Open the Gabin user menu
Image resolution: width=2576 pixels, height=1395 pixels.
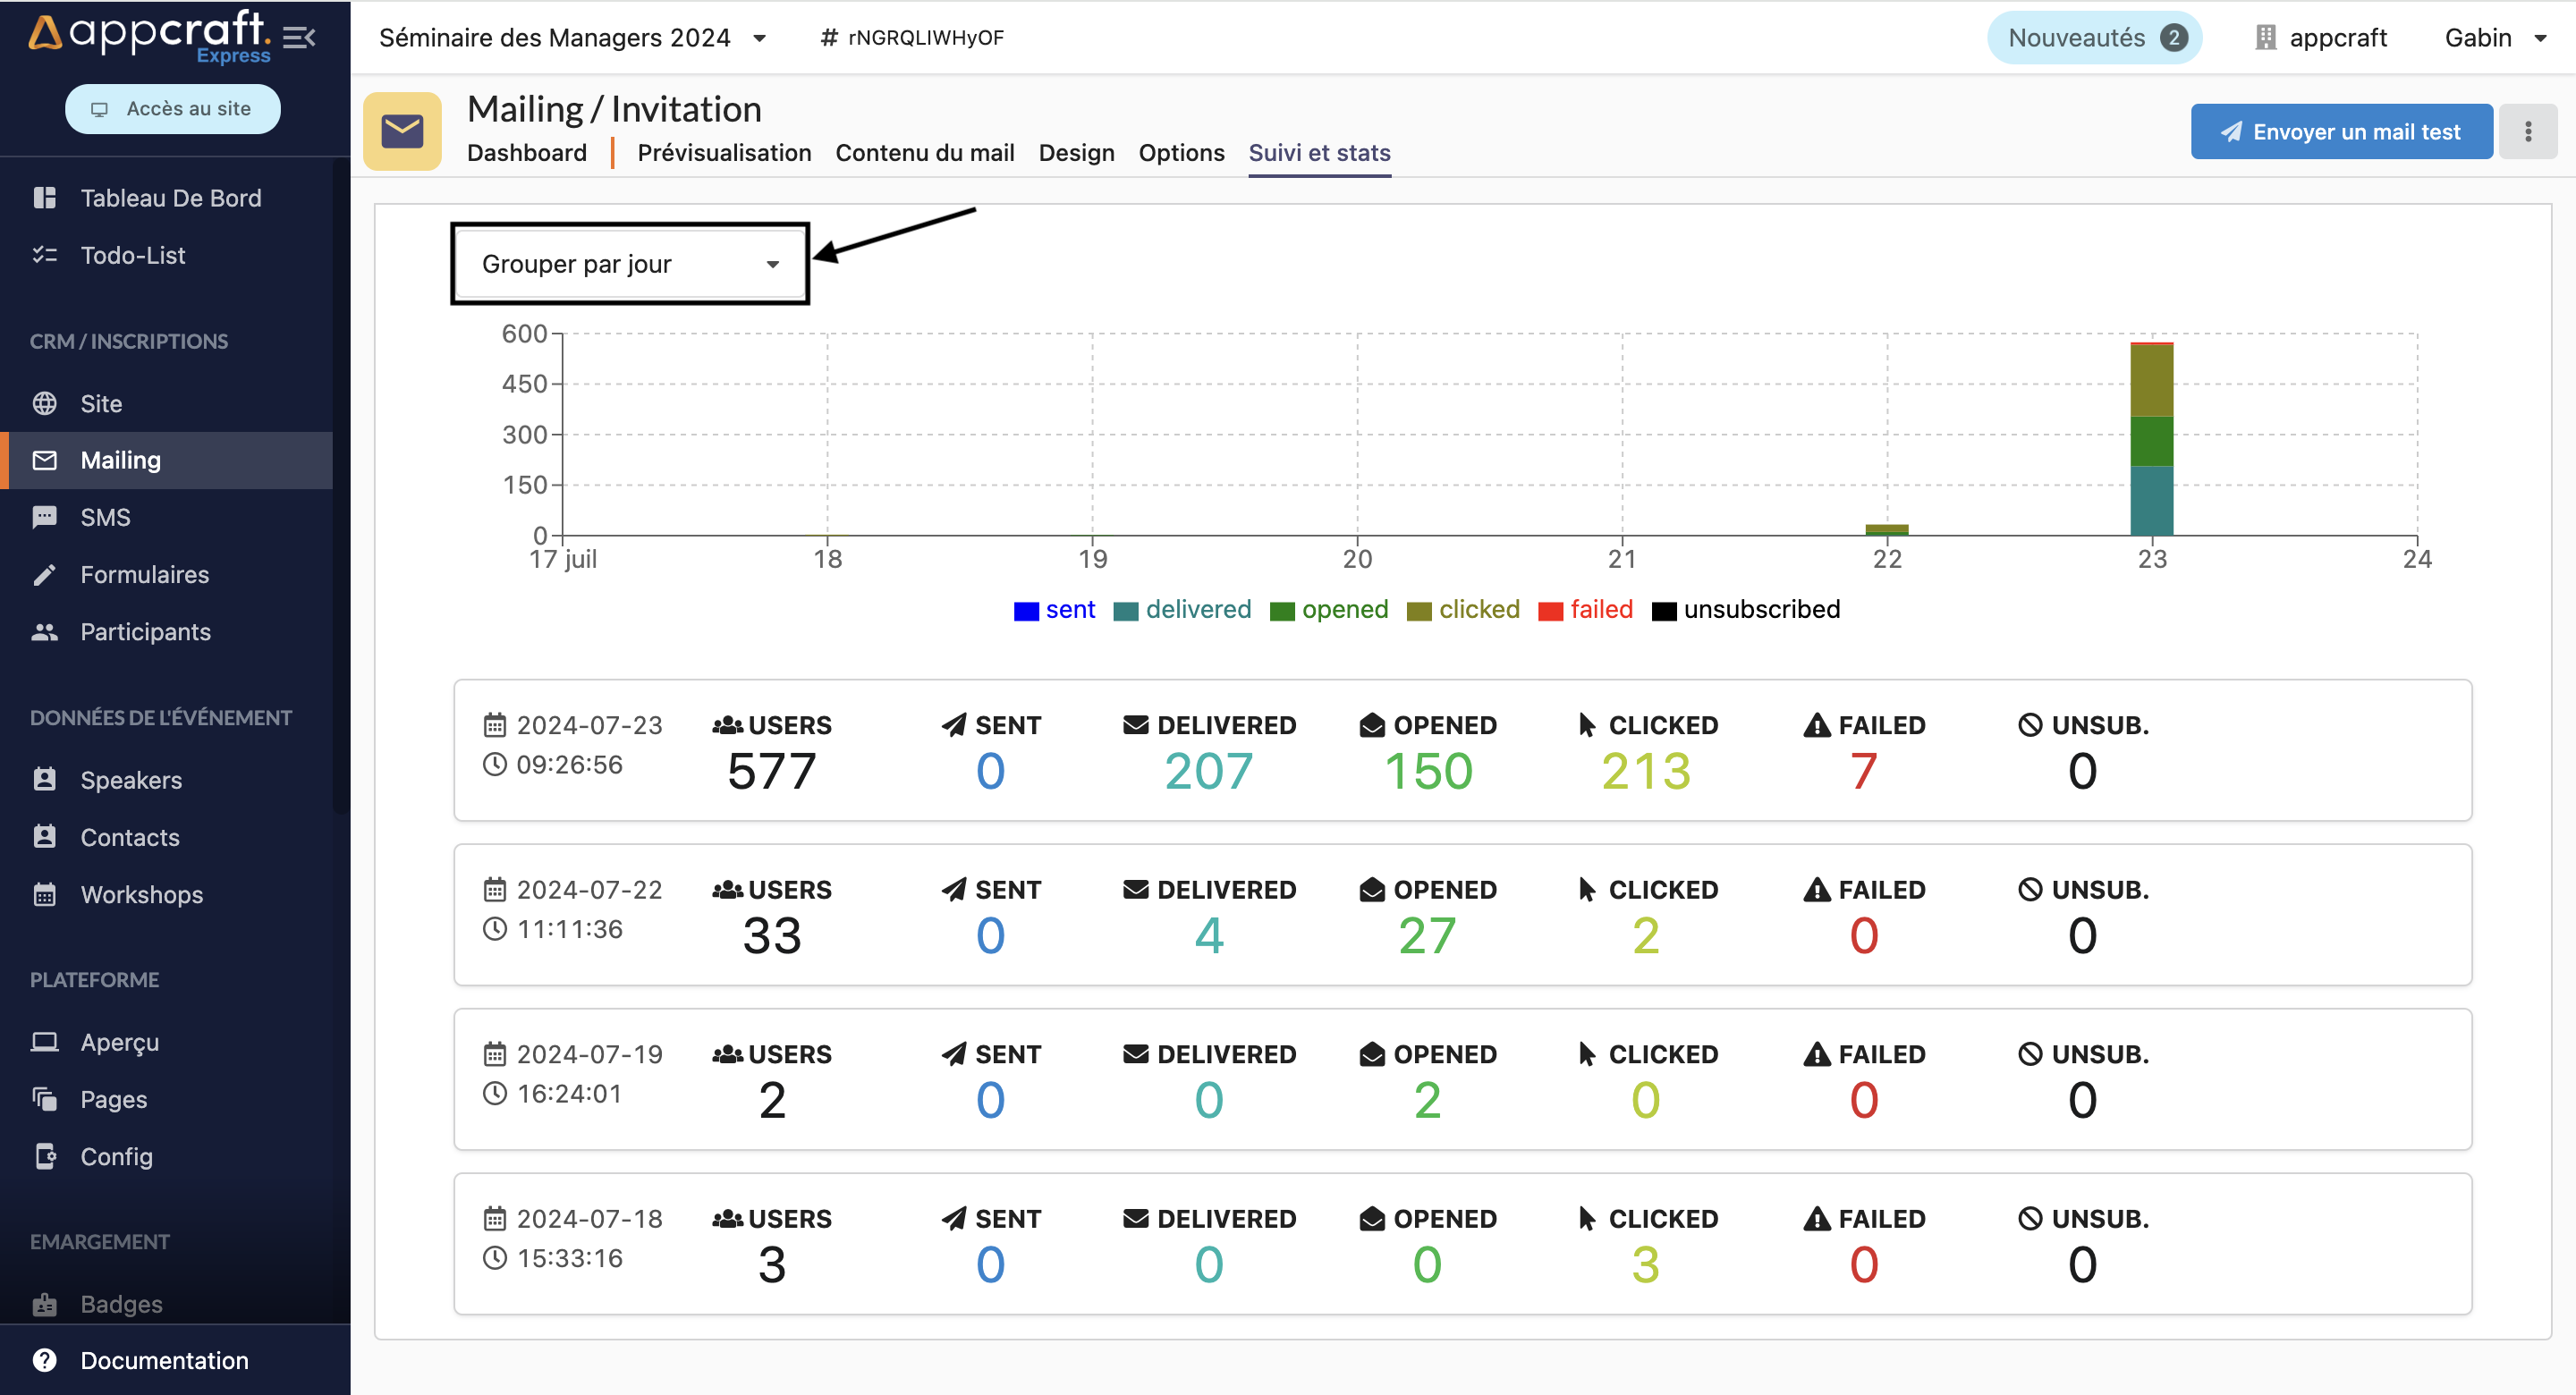[2494, 38]
